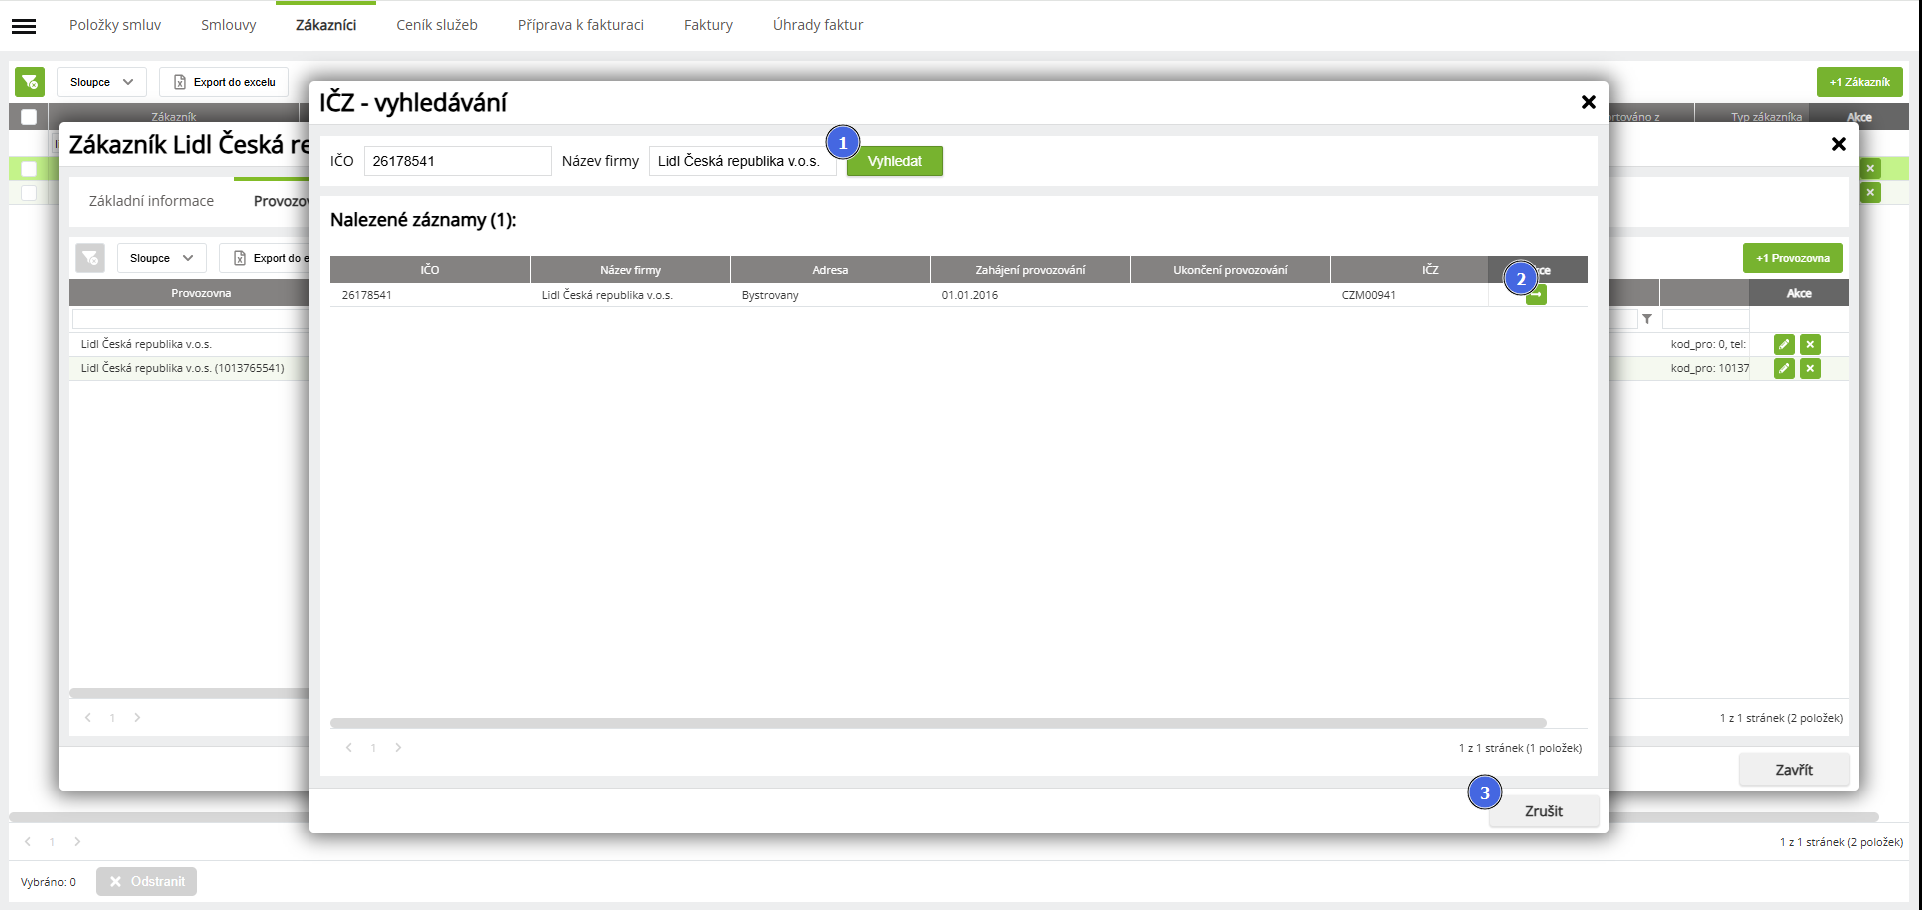Viewport: 1922px width, 910px height.
Task: Select the CZM00941 record with the green arrow
Action: click(x=1536, y=295)
